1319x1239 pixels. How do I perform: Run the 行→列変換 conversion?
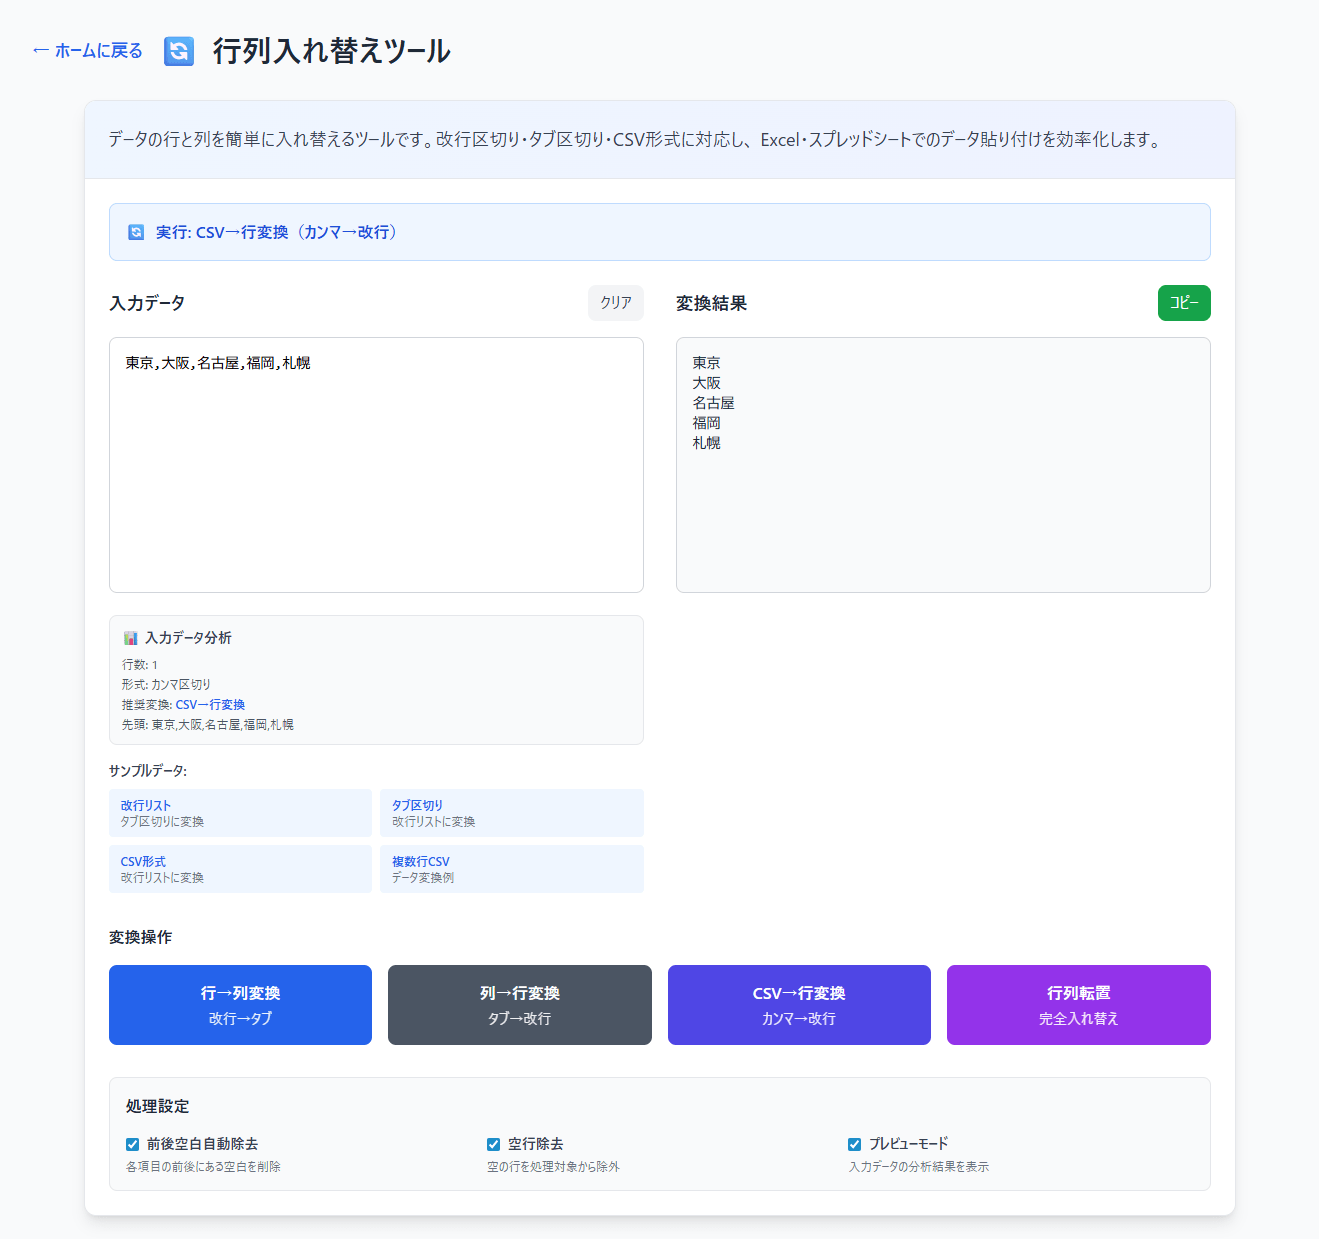(240, 1005)
